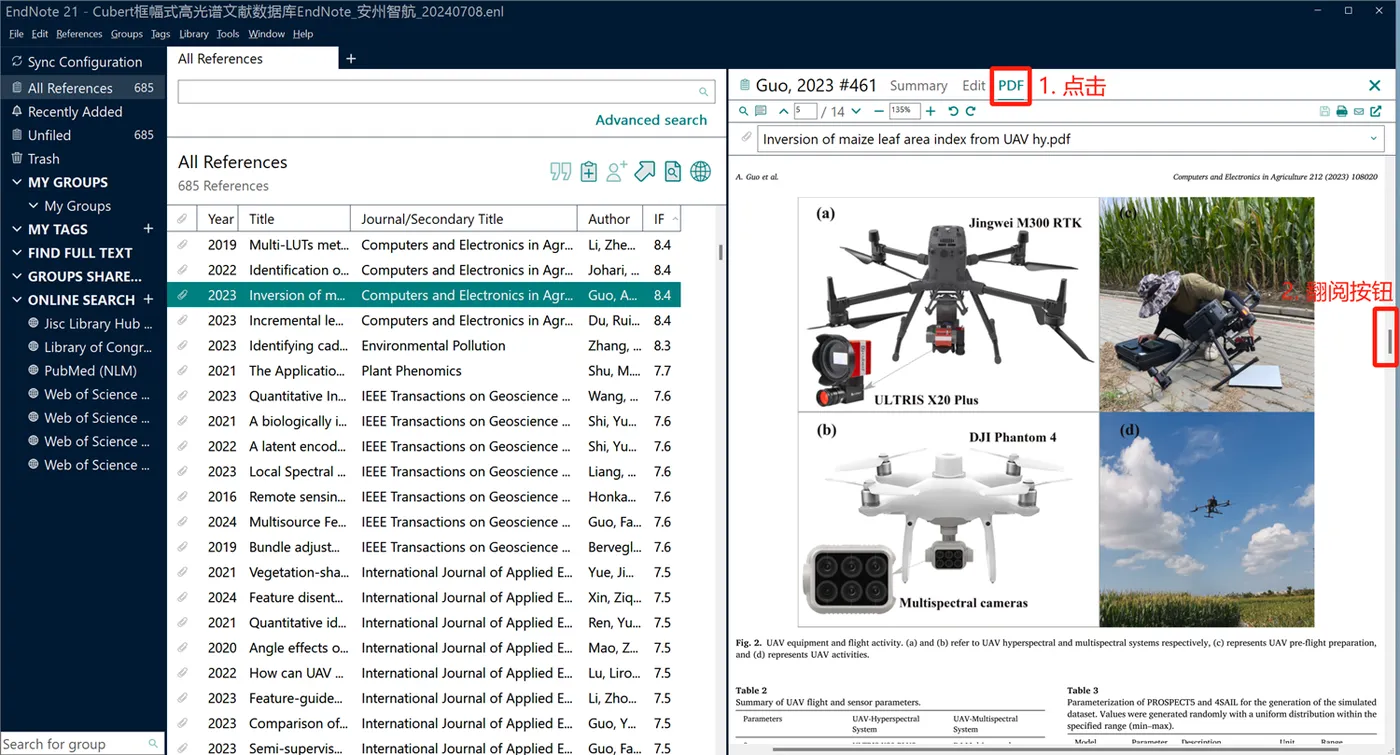This screenshot has width=1400, height=755.
Task: Click the PDF page number field
Action: 805,111
